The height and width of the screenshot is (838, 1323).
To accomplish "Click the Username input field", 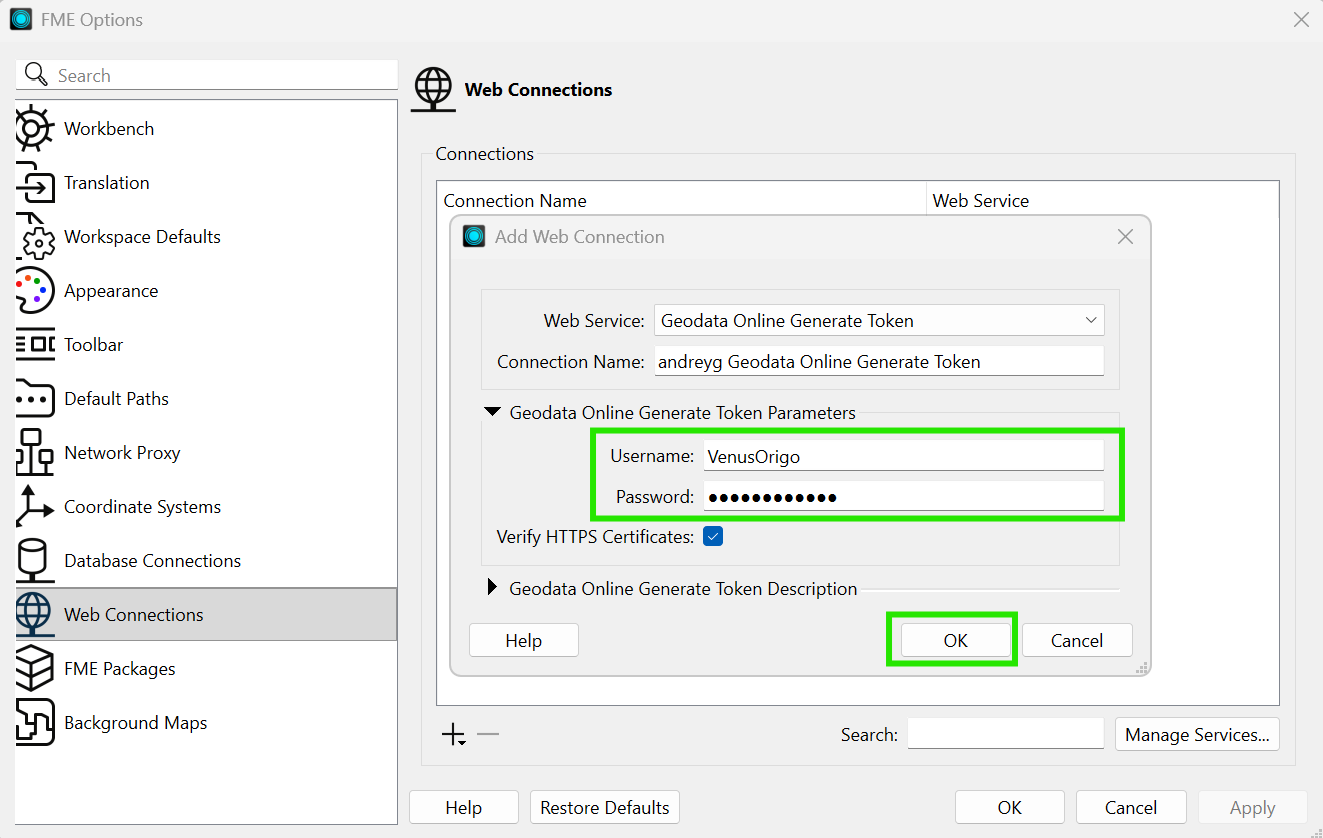I will point(904,455).
